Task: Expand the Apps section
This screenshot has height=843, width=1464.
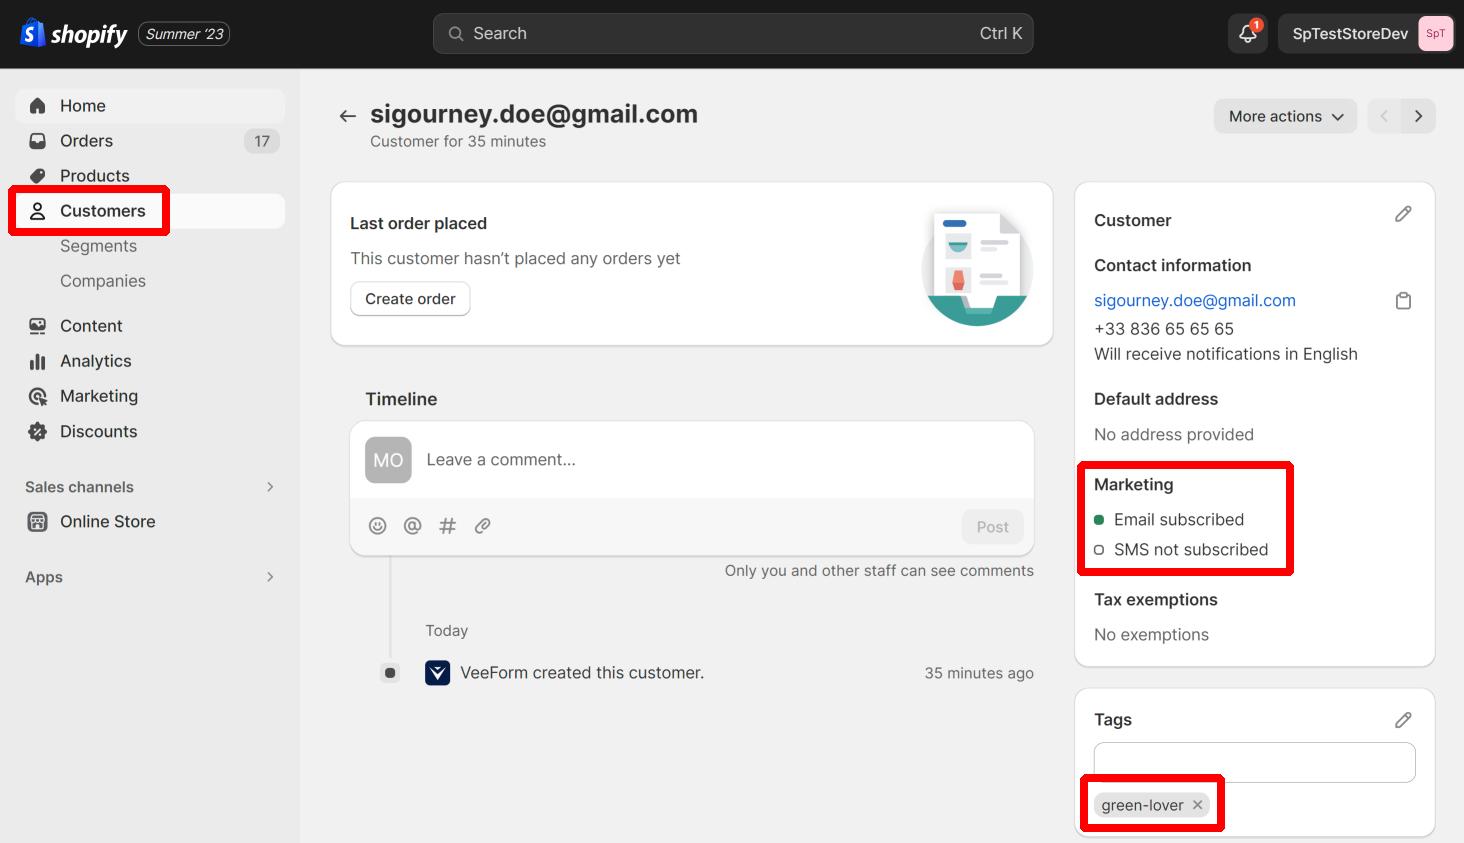Action: (x=270, y=577)
